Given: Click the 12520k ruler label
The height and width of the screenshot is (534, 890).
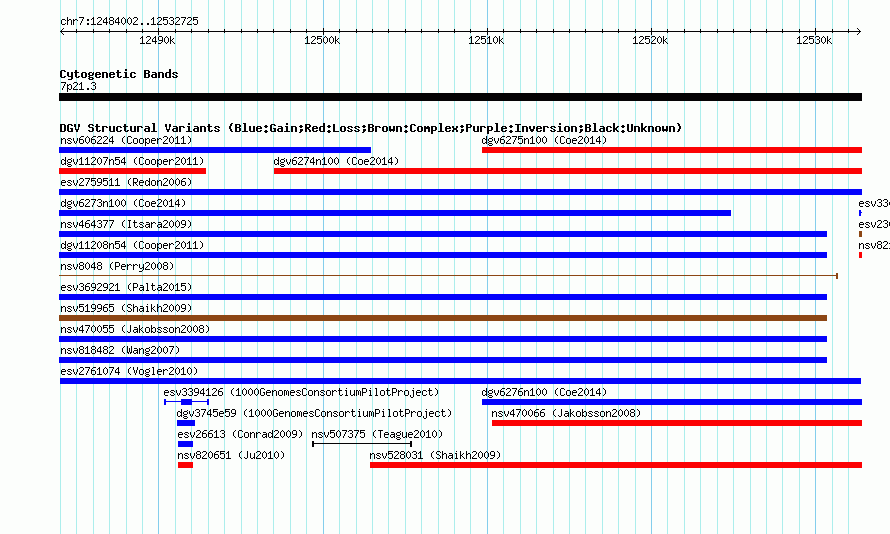Looking at the screenshot, I should point(650,40).
